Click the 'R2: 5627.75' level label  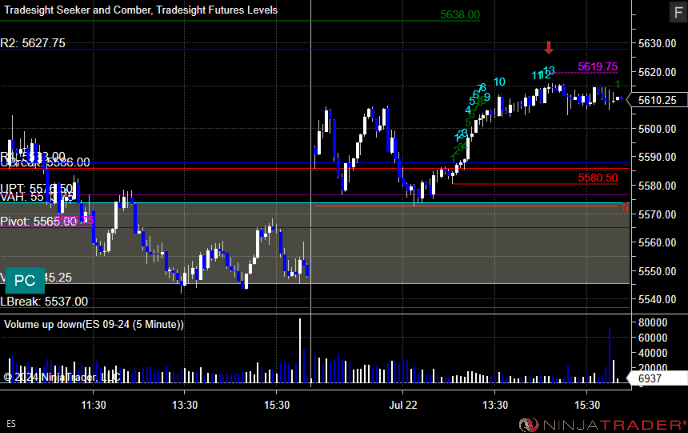[x=33, y=43]
